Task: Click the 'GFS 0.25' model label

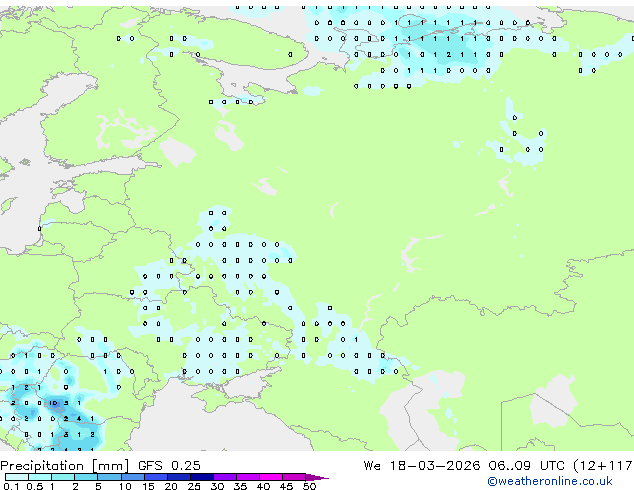Action: (169, 466)
